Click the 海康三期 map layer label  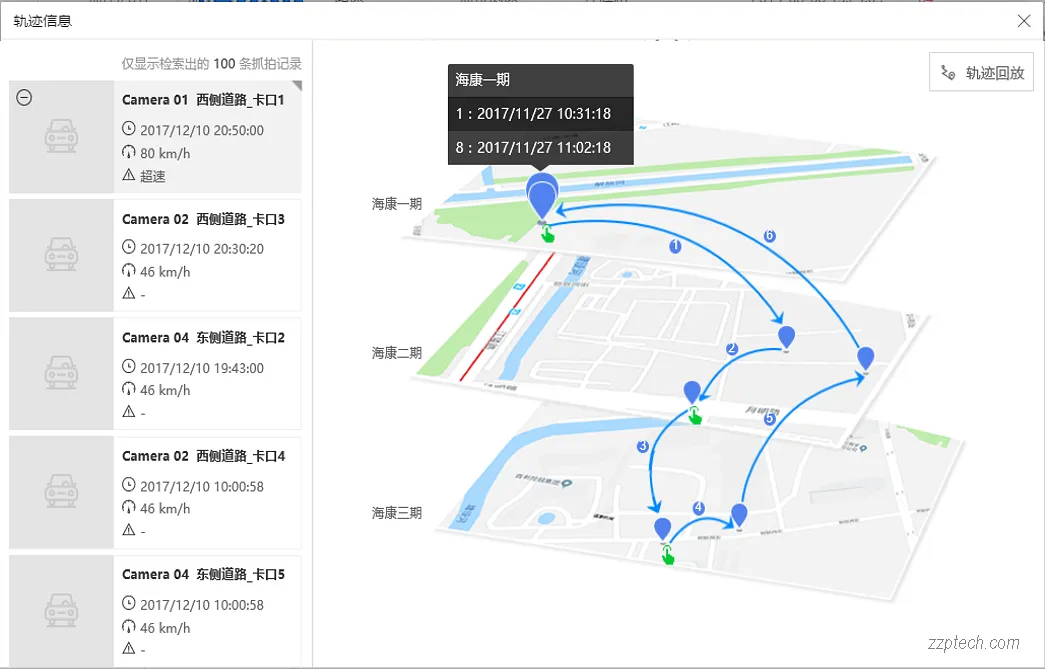click(397, 513)
